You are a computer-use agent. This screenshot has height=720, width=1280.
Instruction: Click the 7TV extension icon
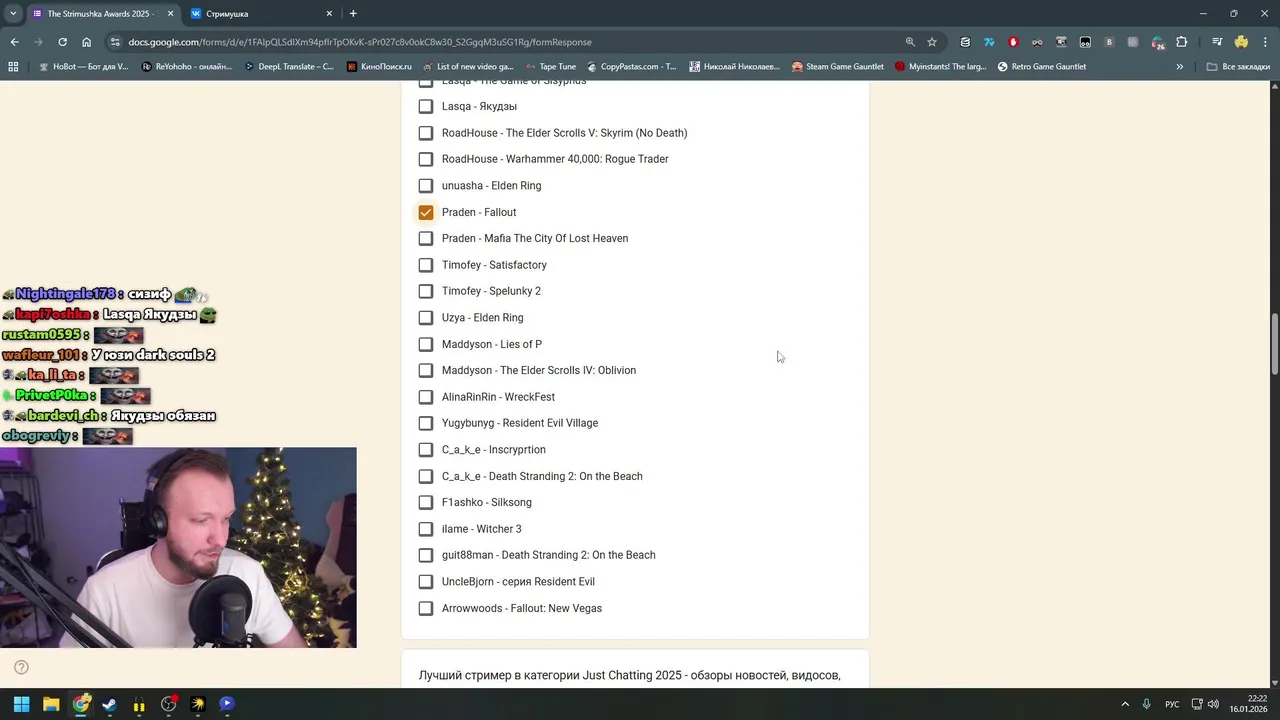pyautogui.click(x=989, y=42)
